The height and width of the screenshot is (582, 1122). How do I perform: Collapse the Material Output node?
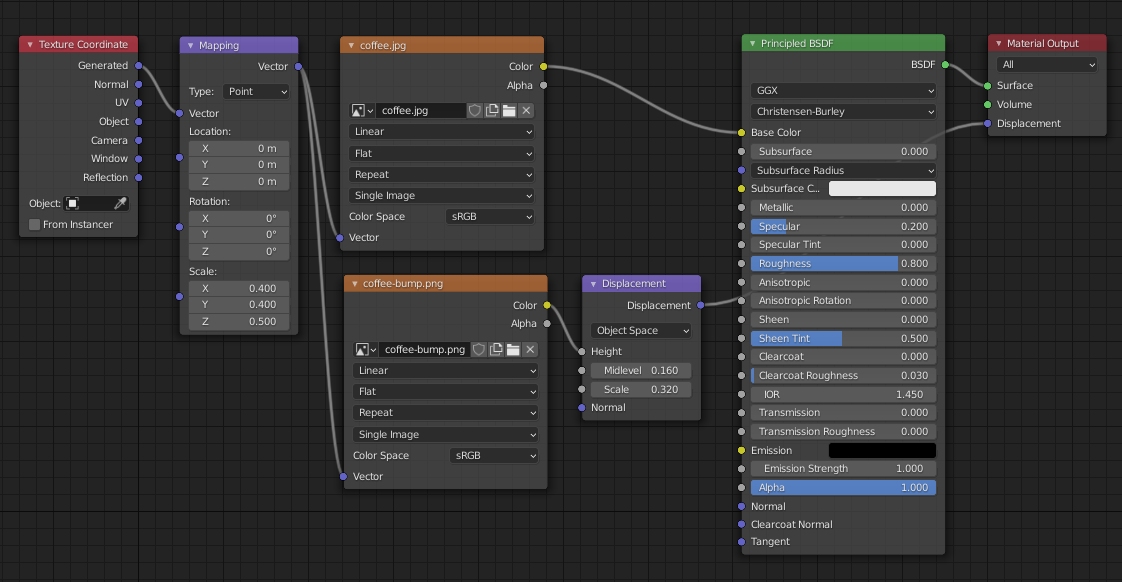click(x=999, y=44)
